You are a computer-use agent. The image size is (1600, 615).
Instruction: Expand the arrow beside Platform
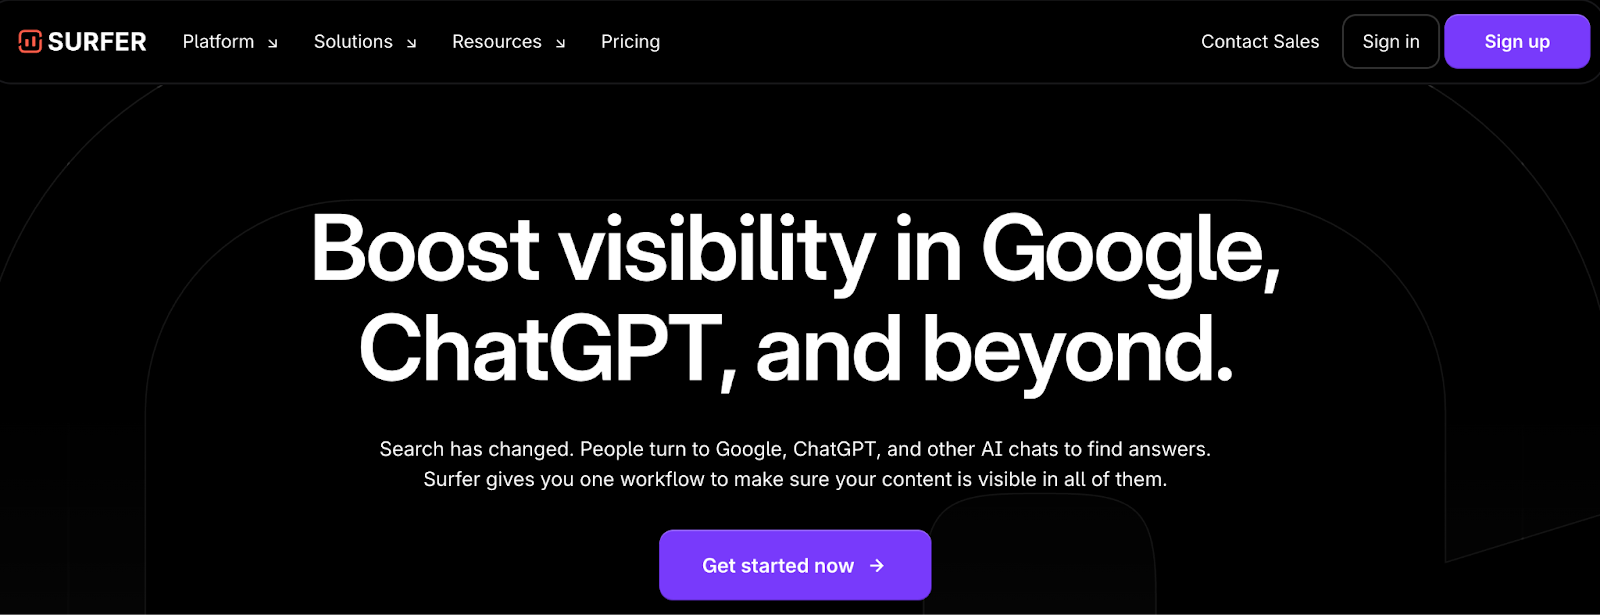pos(272,43)
